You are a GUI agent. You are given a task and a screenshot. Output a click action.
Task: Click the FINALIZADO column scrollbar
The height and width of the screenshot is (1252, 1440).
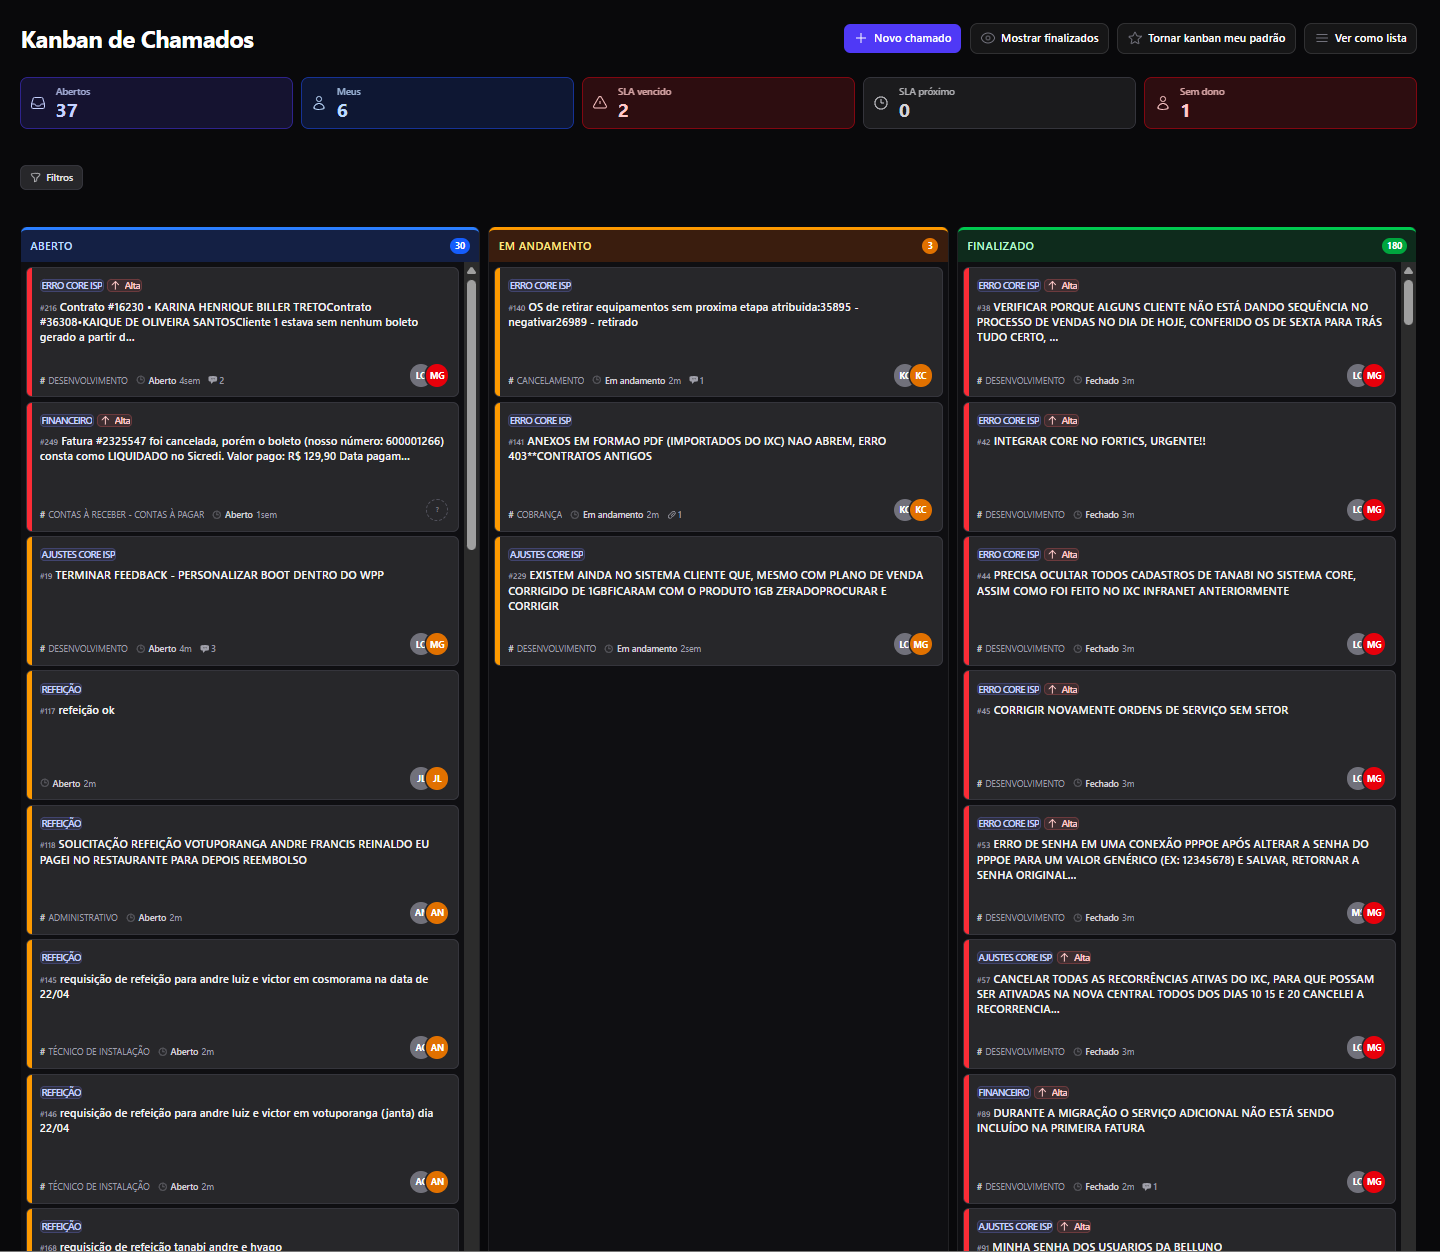[1408, 302]
